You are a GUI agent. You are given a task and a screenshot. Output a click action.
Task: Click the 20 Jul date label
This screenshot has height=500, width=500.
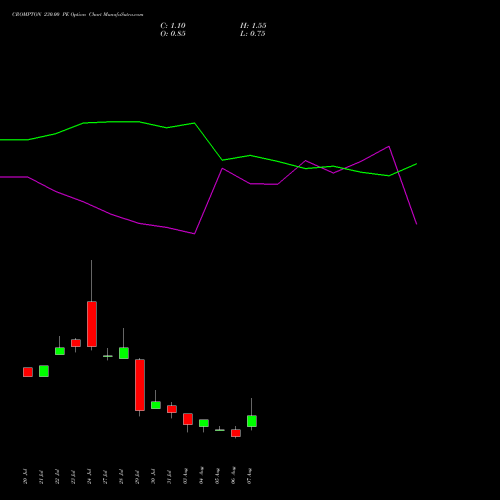[x=25, y=477]
